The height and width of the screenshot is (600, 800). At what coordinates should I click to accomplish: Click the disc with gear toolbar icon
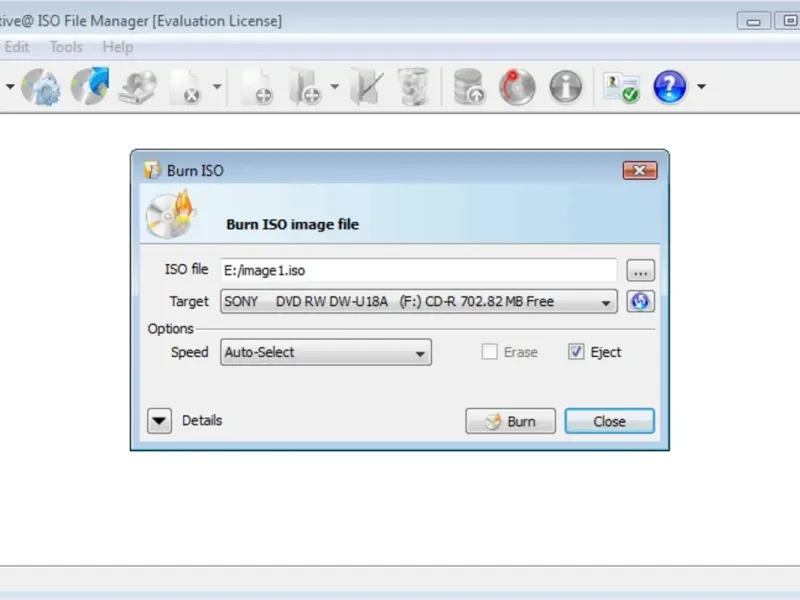click(41, 87)
